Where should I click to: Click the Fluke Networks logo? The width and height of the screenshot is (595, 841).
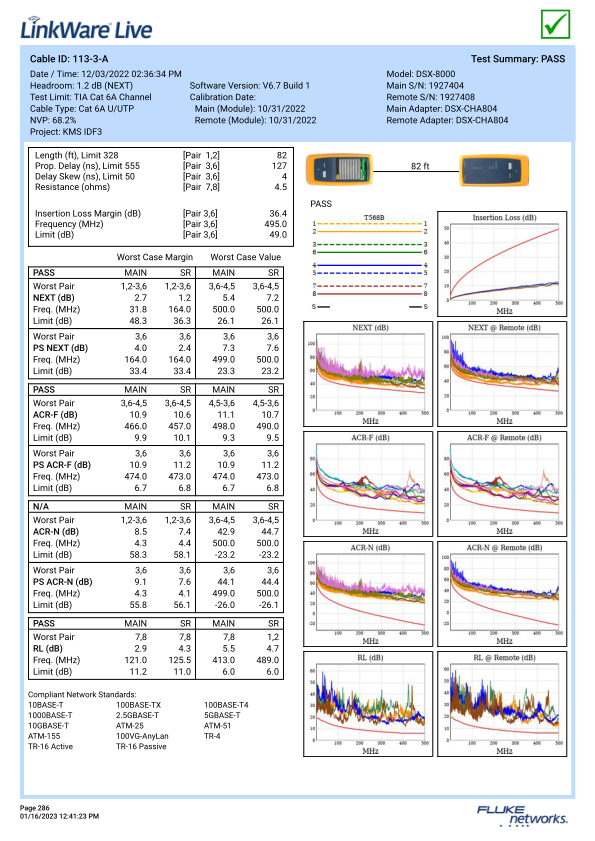click(522, 815)
